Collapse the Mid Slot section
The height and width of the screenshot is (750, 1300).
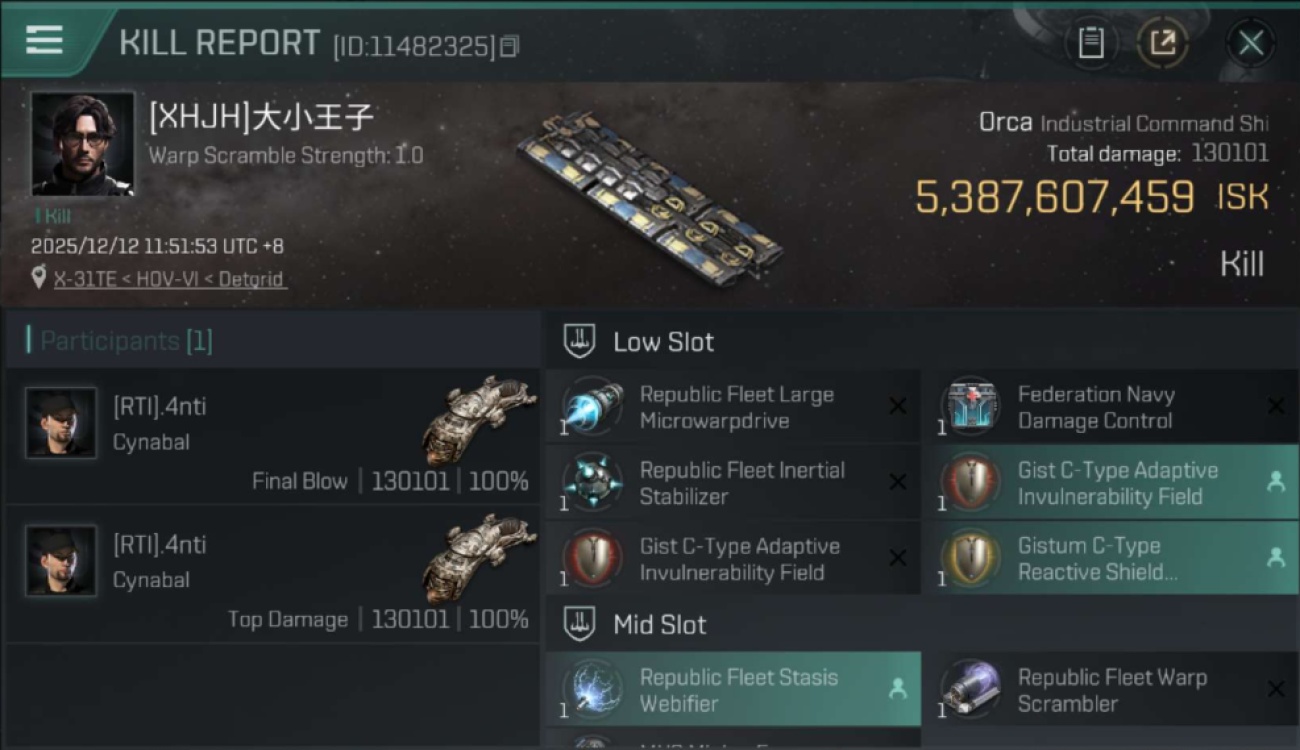[x=580, y=625]
